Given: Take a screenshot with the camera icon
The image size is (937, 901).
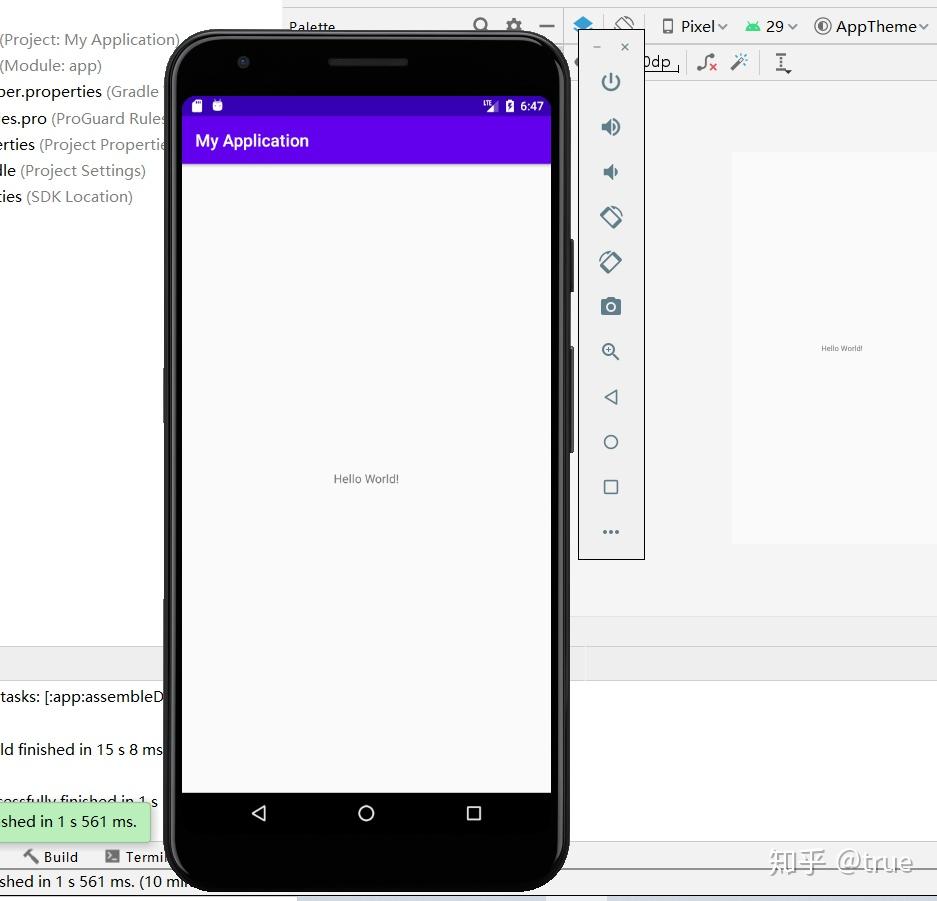Looking at the screenshot, I should point(611,307).
